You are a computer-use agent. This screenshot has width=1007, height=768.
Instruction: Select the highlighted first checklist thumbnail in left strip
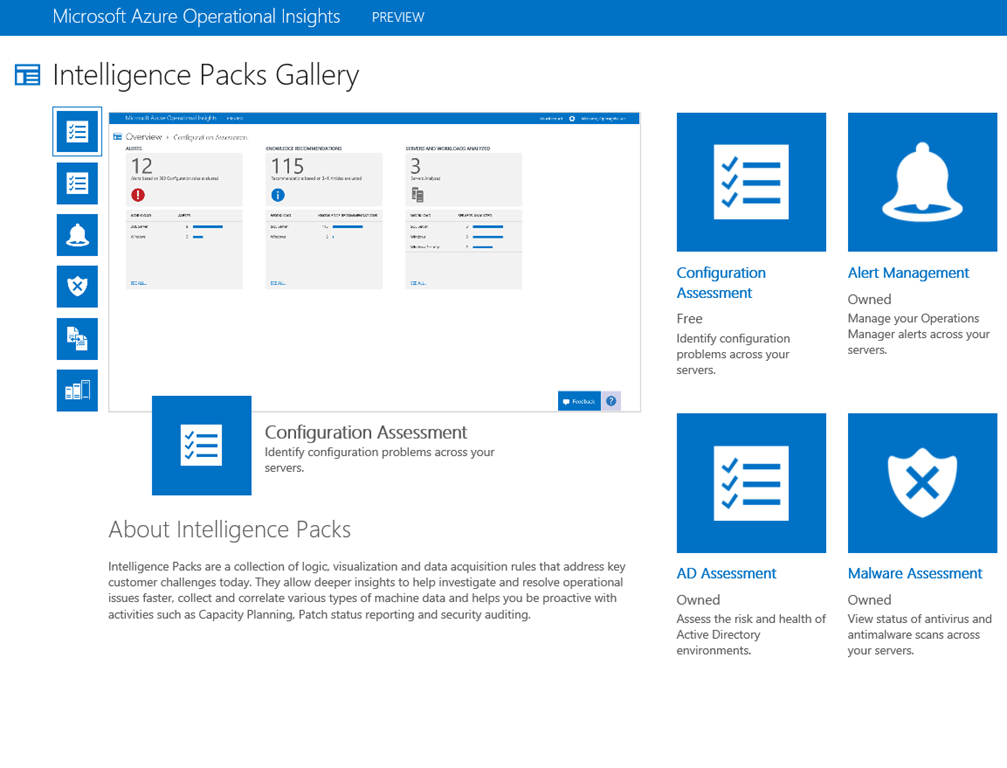click(77, 132)
